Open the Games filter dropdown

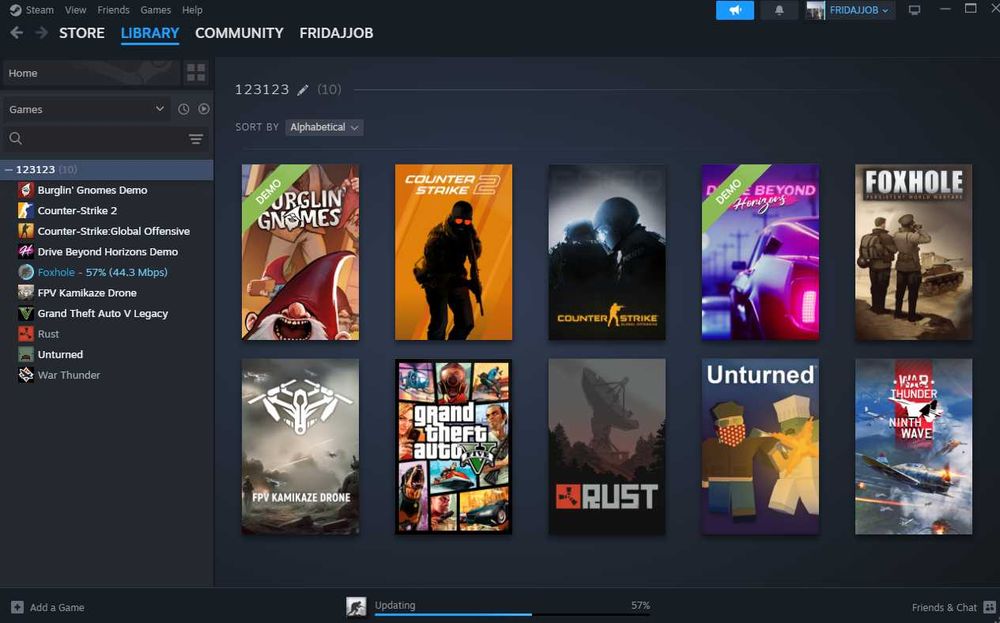tap(86, 109)
